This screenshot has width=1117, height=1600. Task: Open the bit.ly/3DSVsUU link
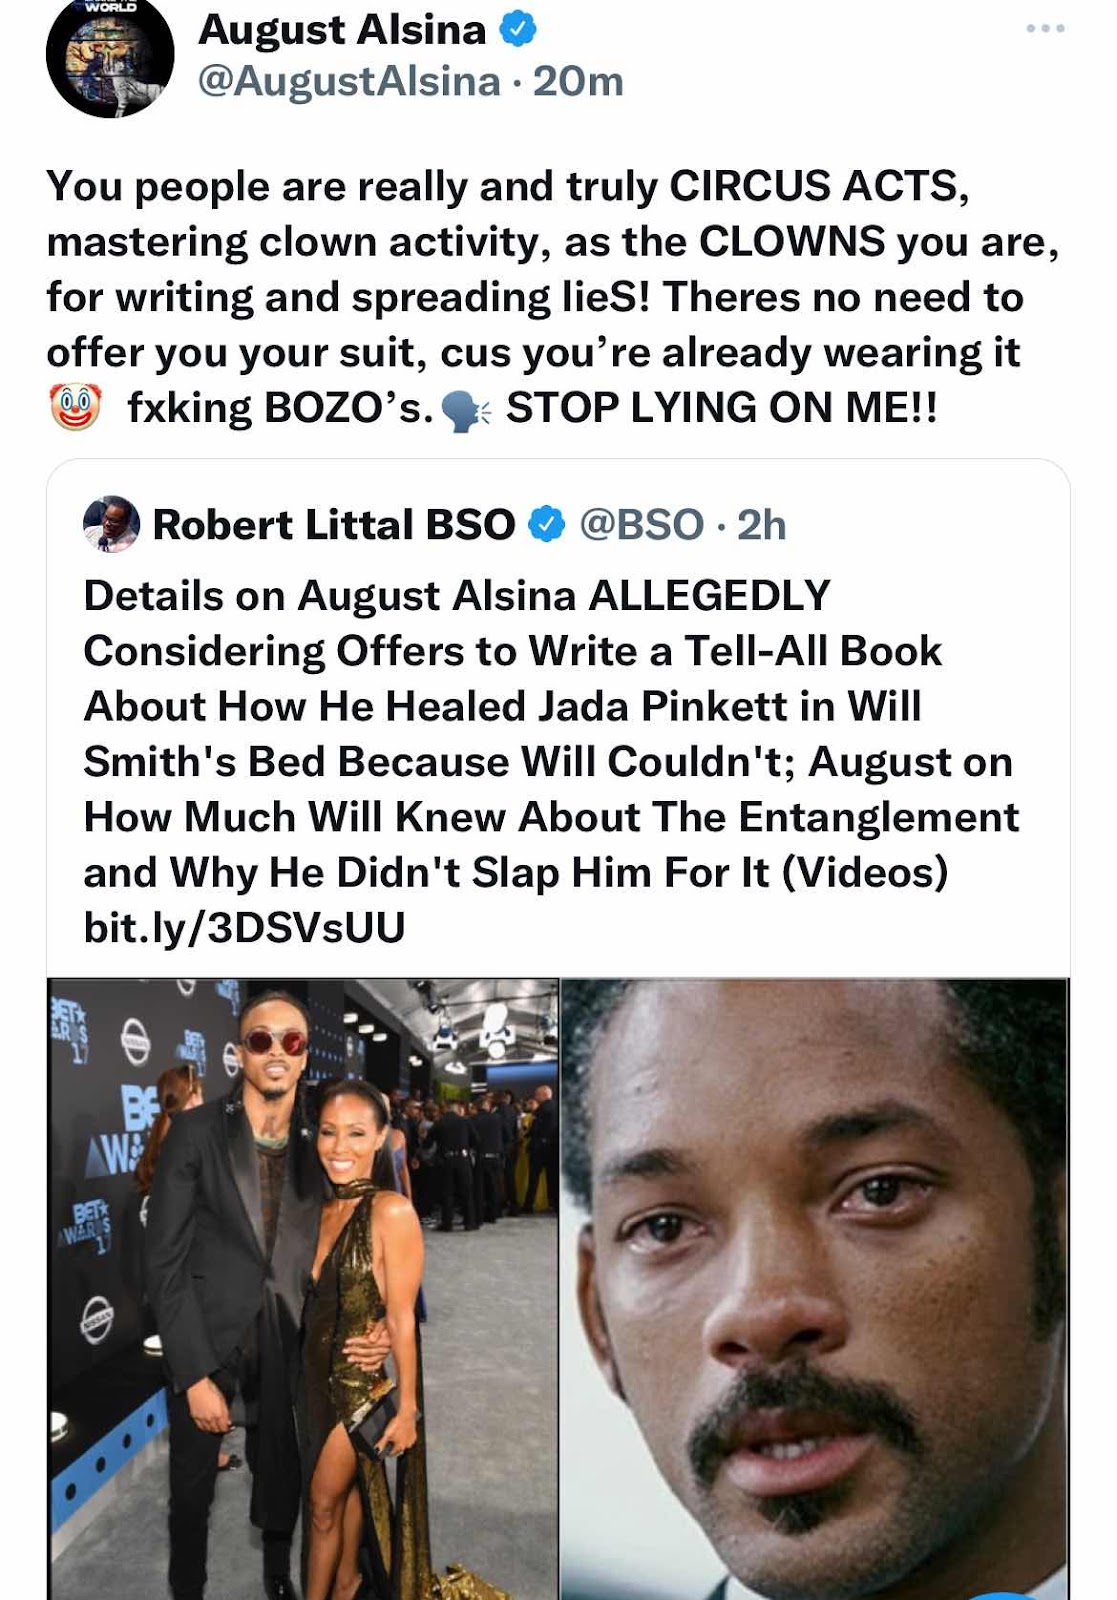(x=245, y=927)
